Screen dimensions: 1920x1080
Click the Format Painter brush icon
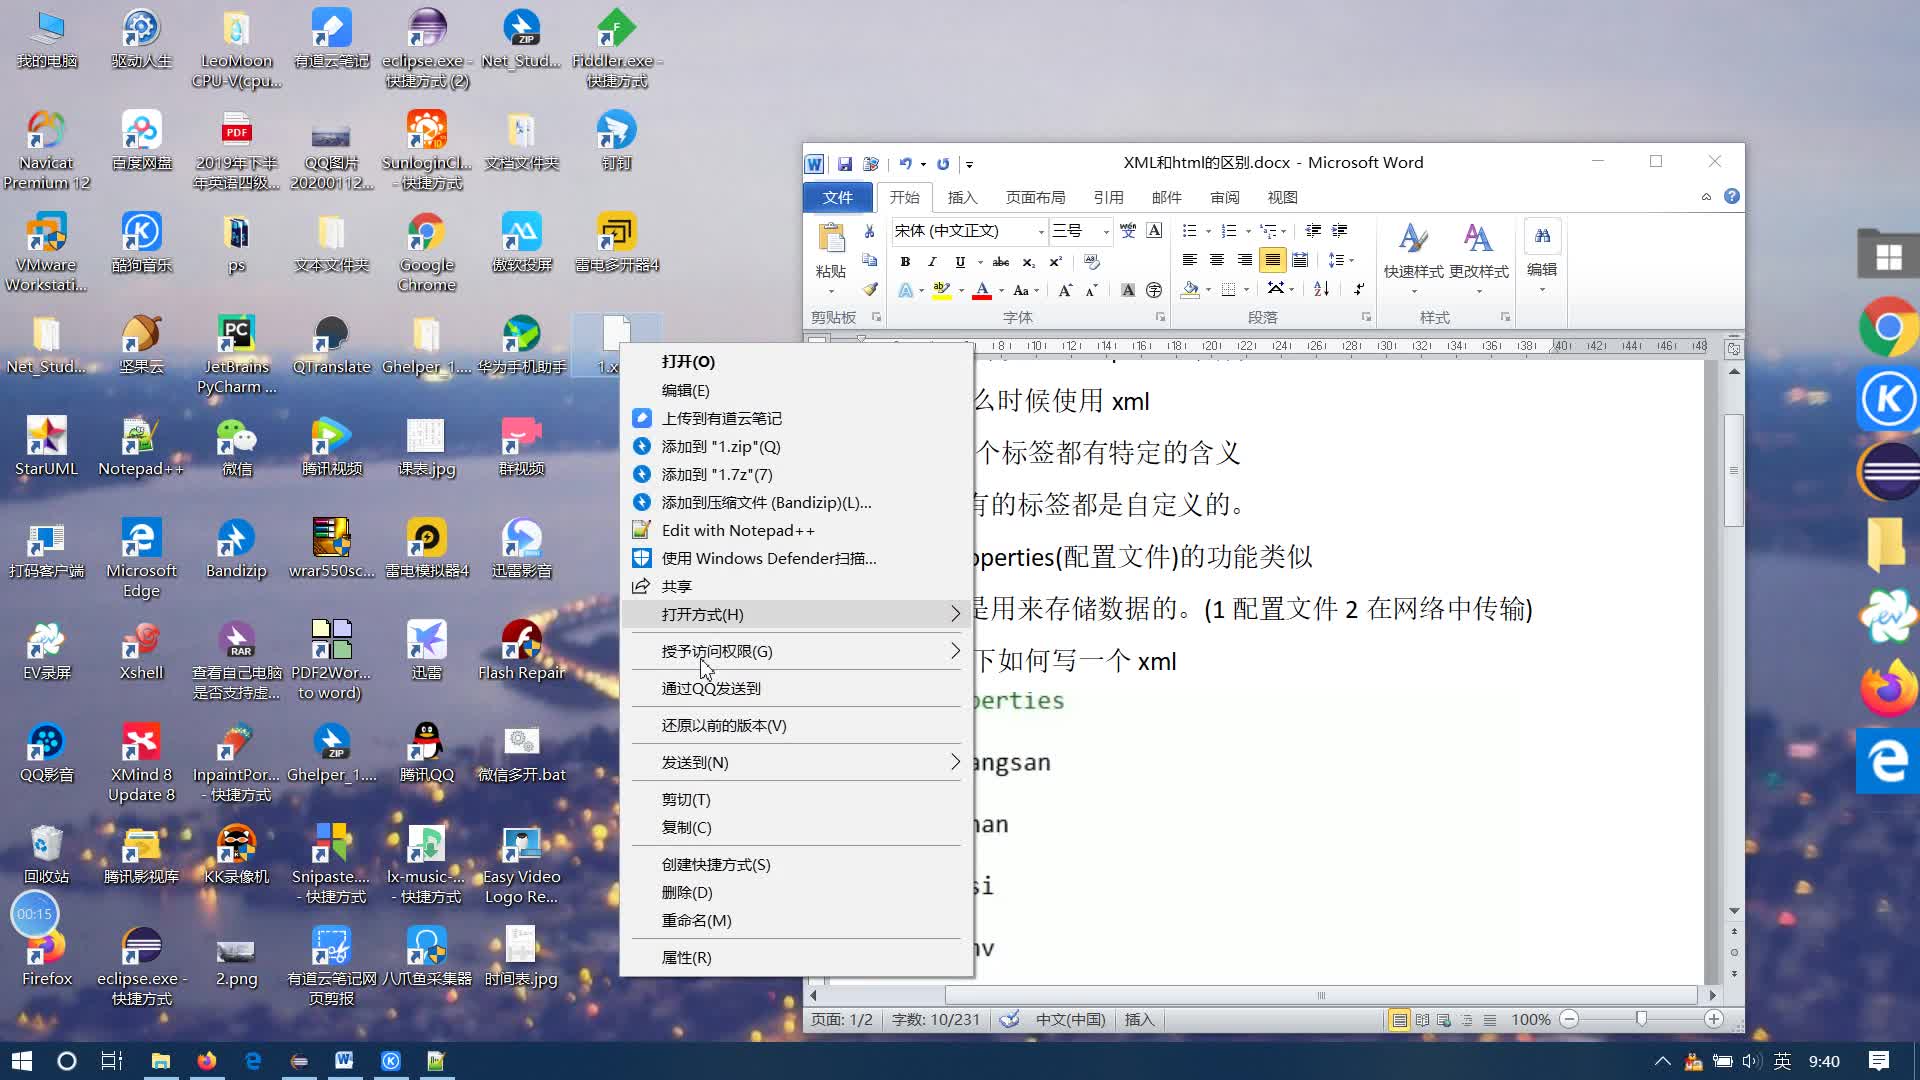pyautogui.click(x=869, y=290)
